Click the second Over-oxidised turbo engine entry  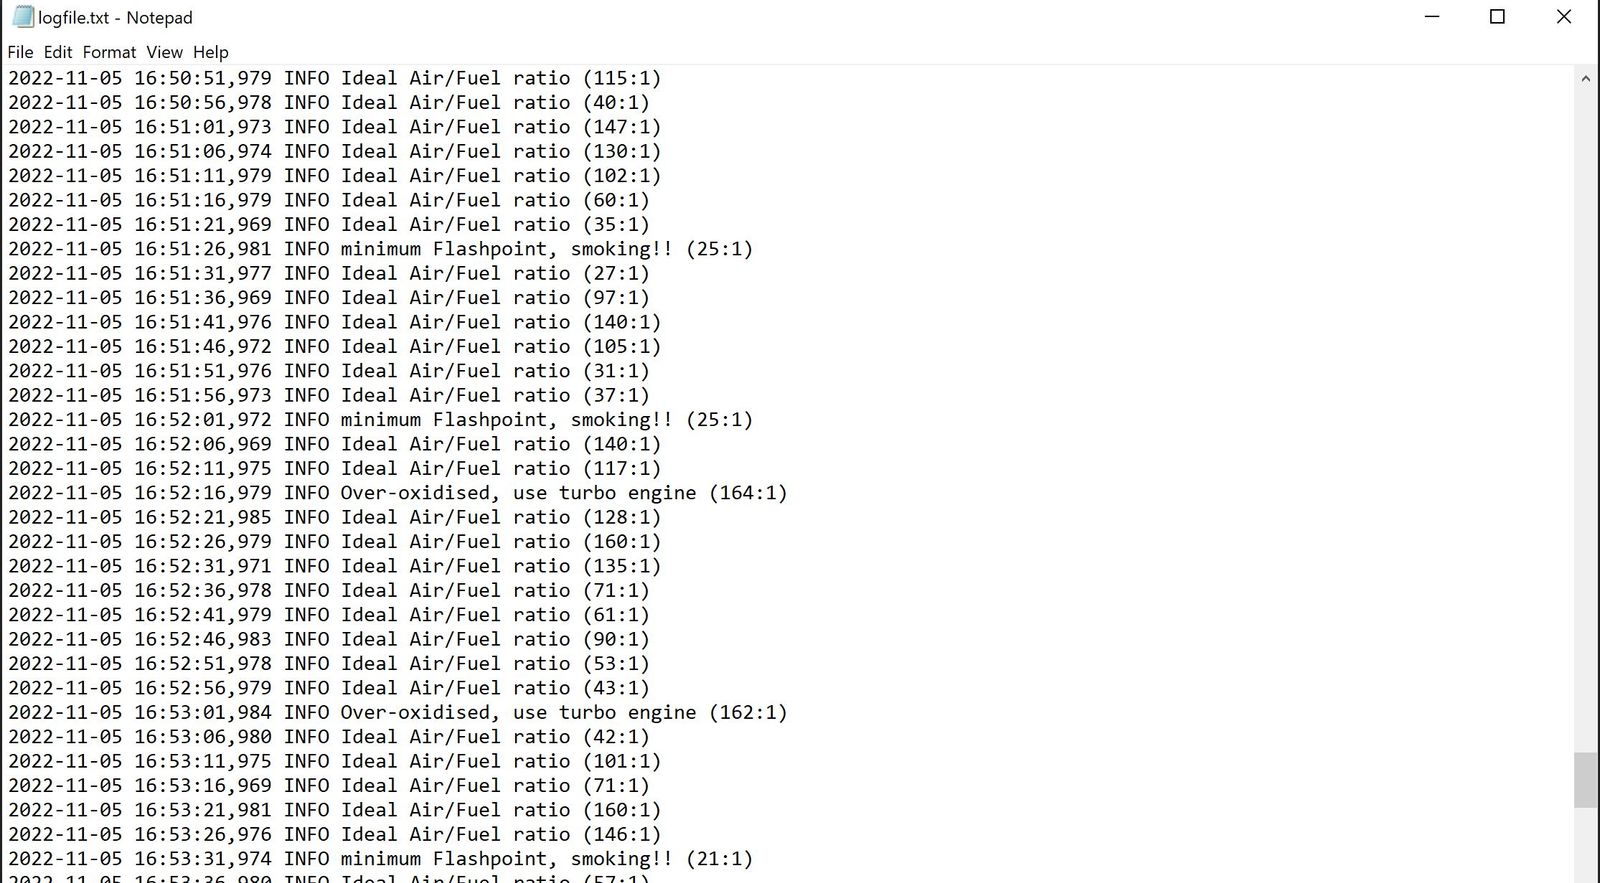click(x=400, y=712)
